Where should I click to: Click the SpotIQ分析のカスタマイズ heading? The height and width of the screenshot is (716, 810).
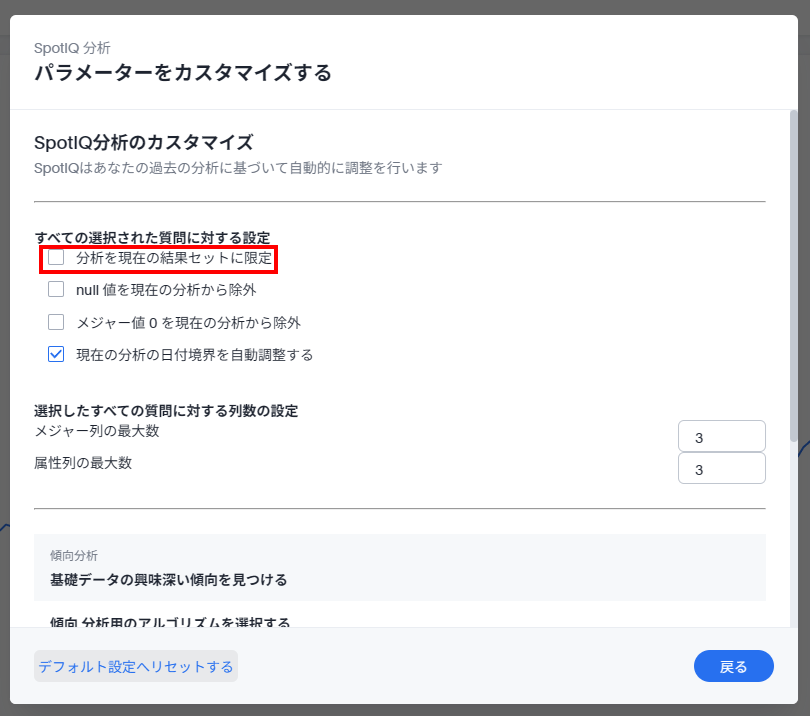tap(144, 141)
